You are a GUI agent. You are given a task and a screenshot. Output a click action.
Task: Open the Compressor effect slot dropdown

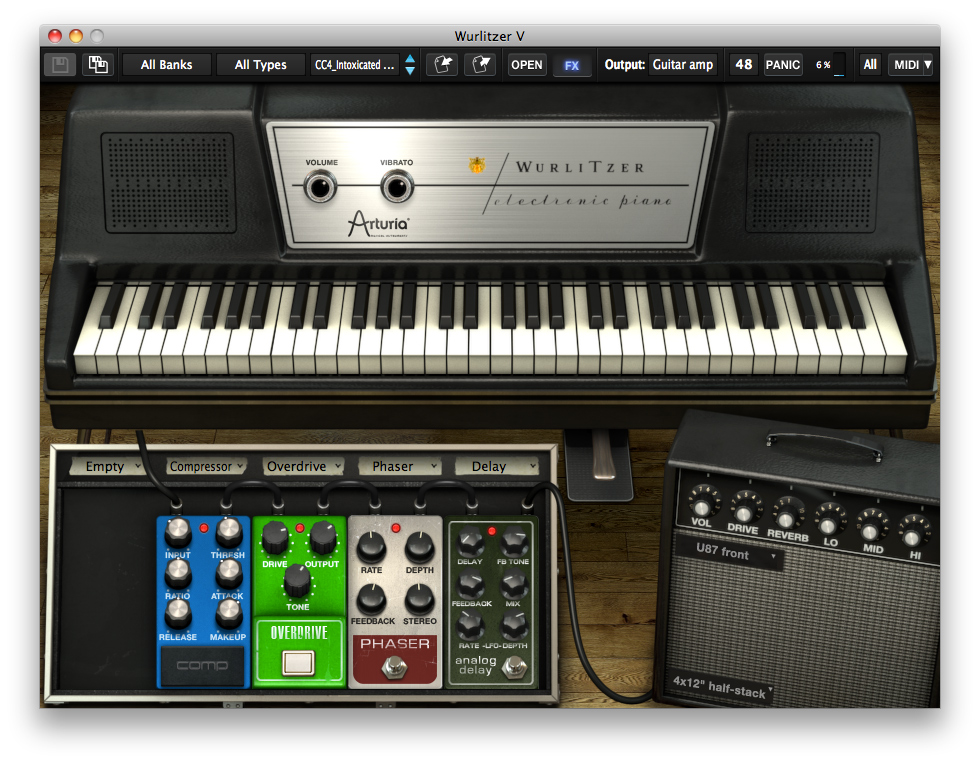(x=207, y=466)
